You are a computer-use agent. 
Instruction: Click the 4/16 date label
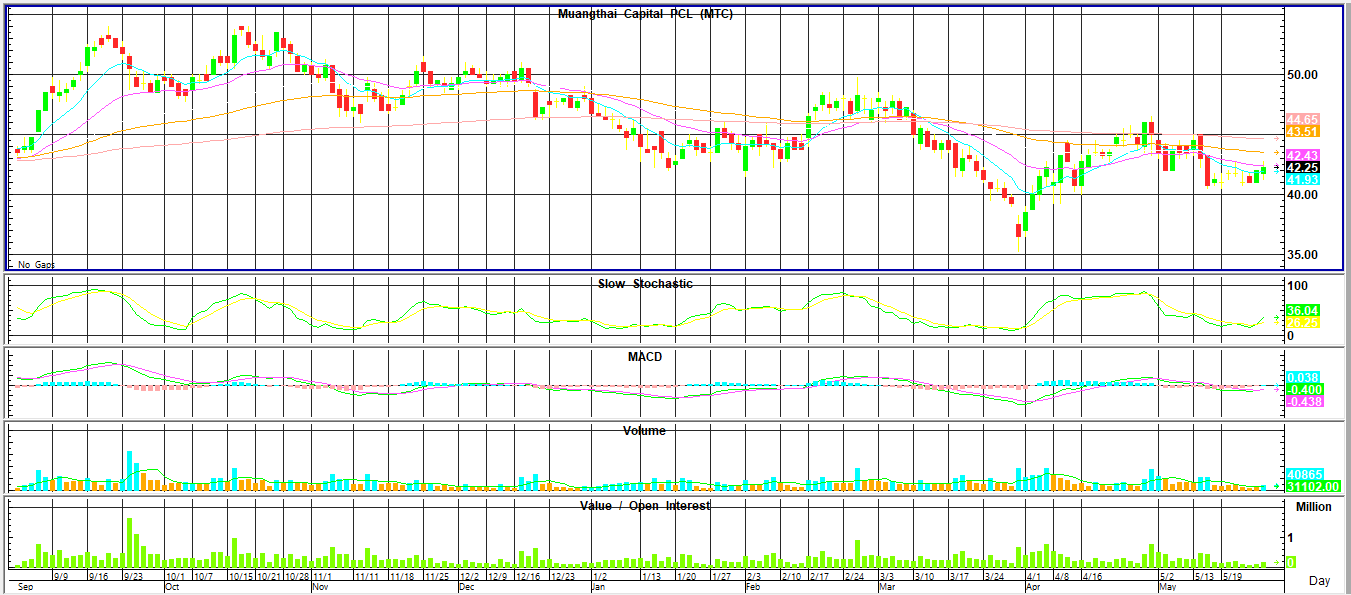click(1093, 577)
